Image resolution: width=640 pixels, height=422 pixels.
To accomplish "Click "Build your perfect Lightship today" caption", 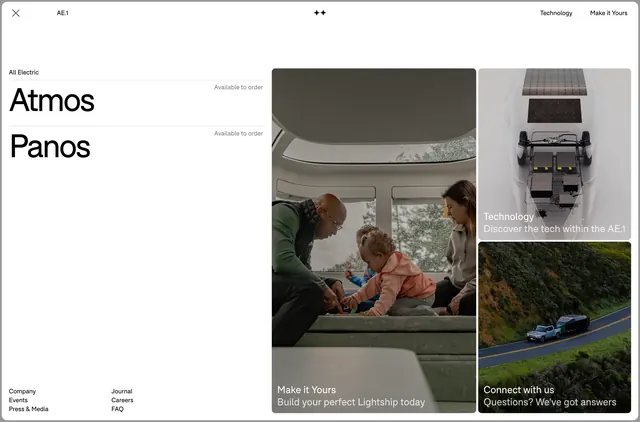I will click(x=351, y=402).
